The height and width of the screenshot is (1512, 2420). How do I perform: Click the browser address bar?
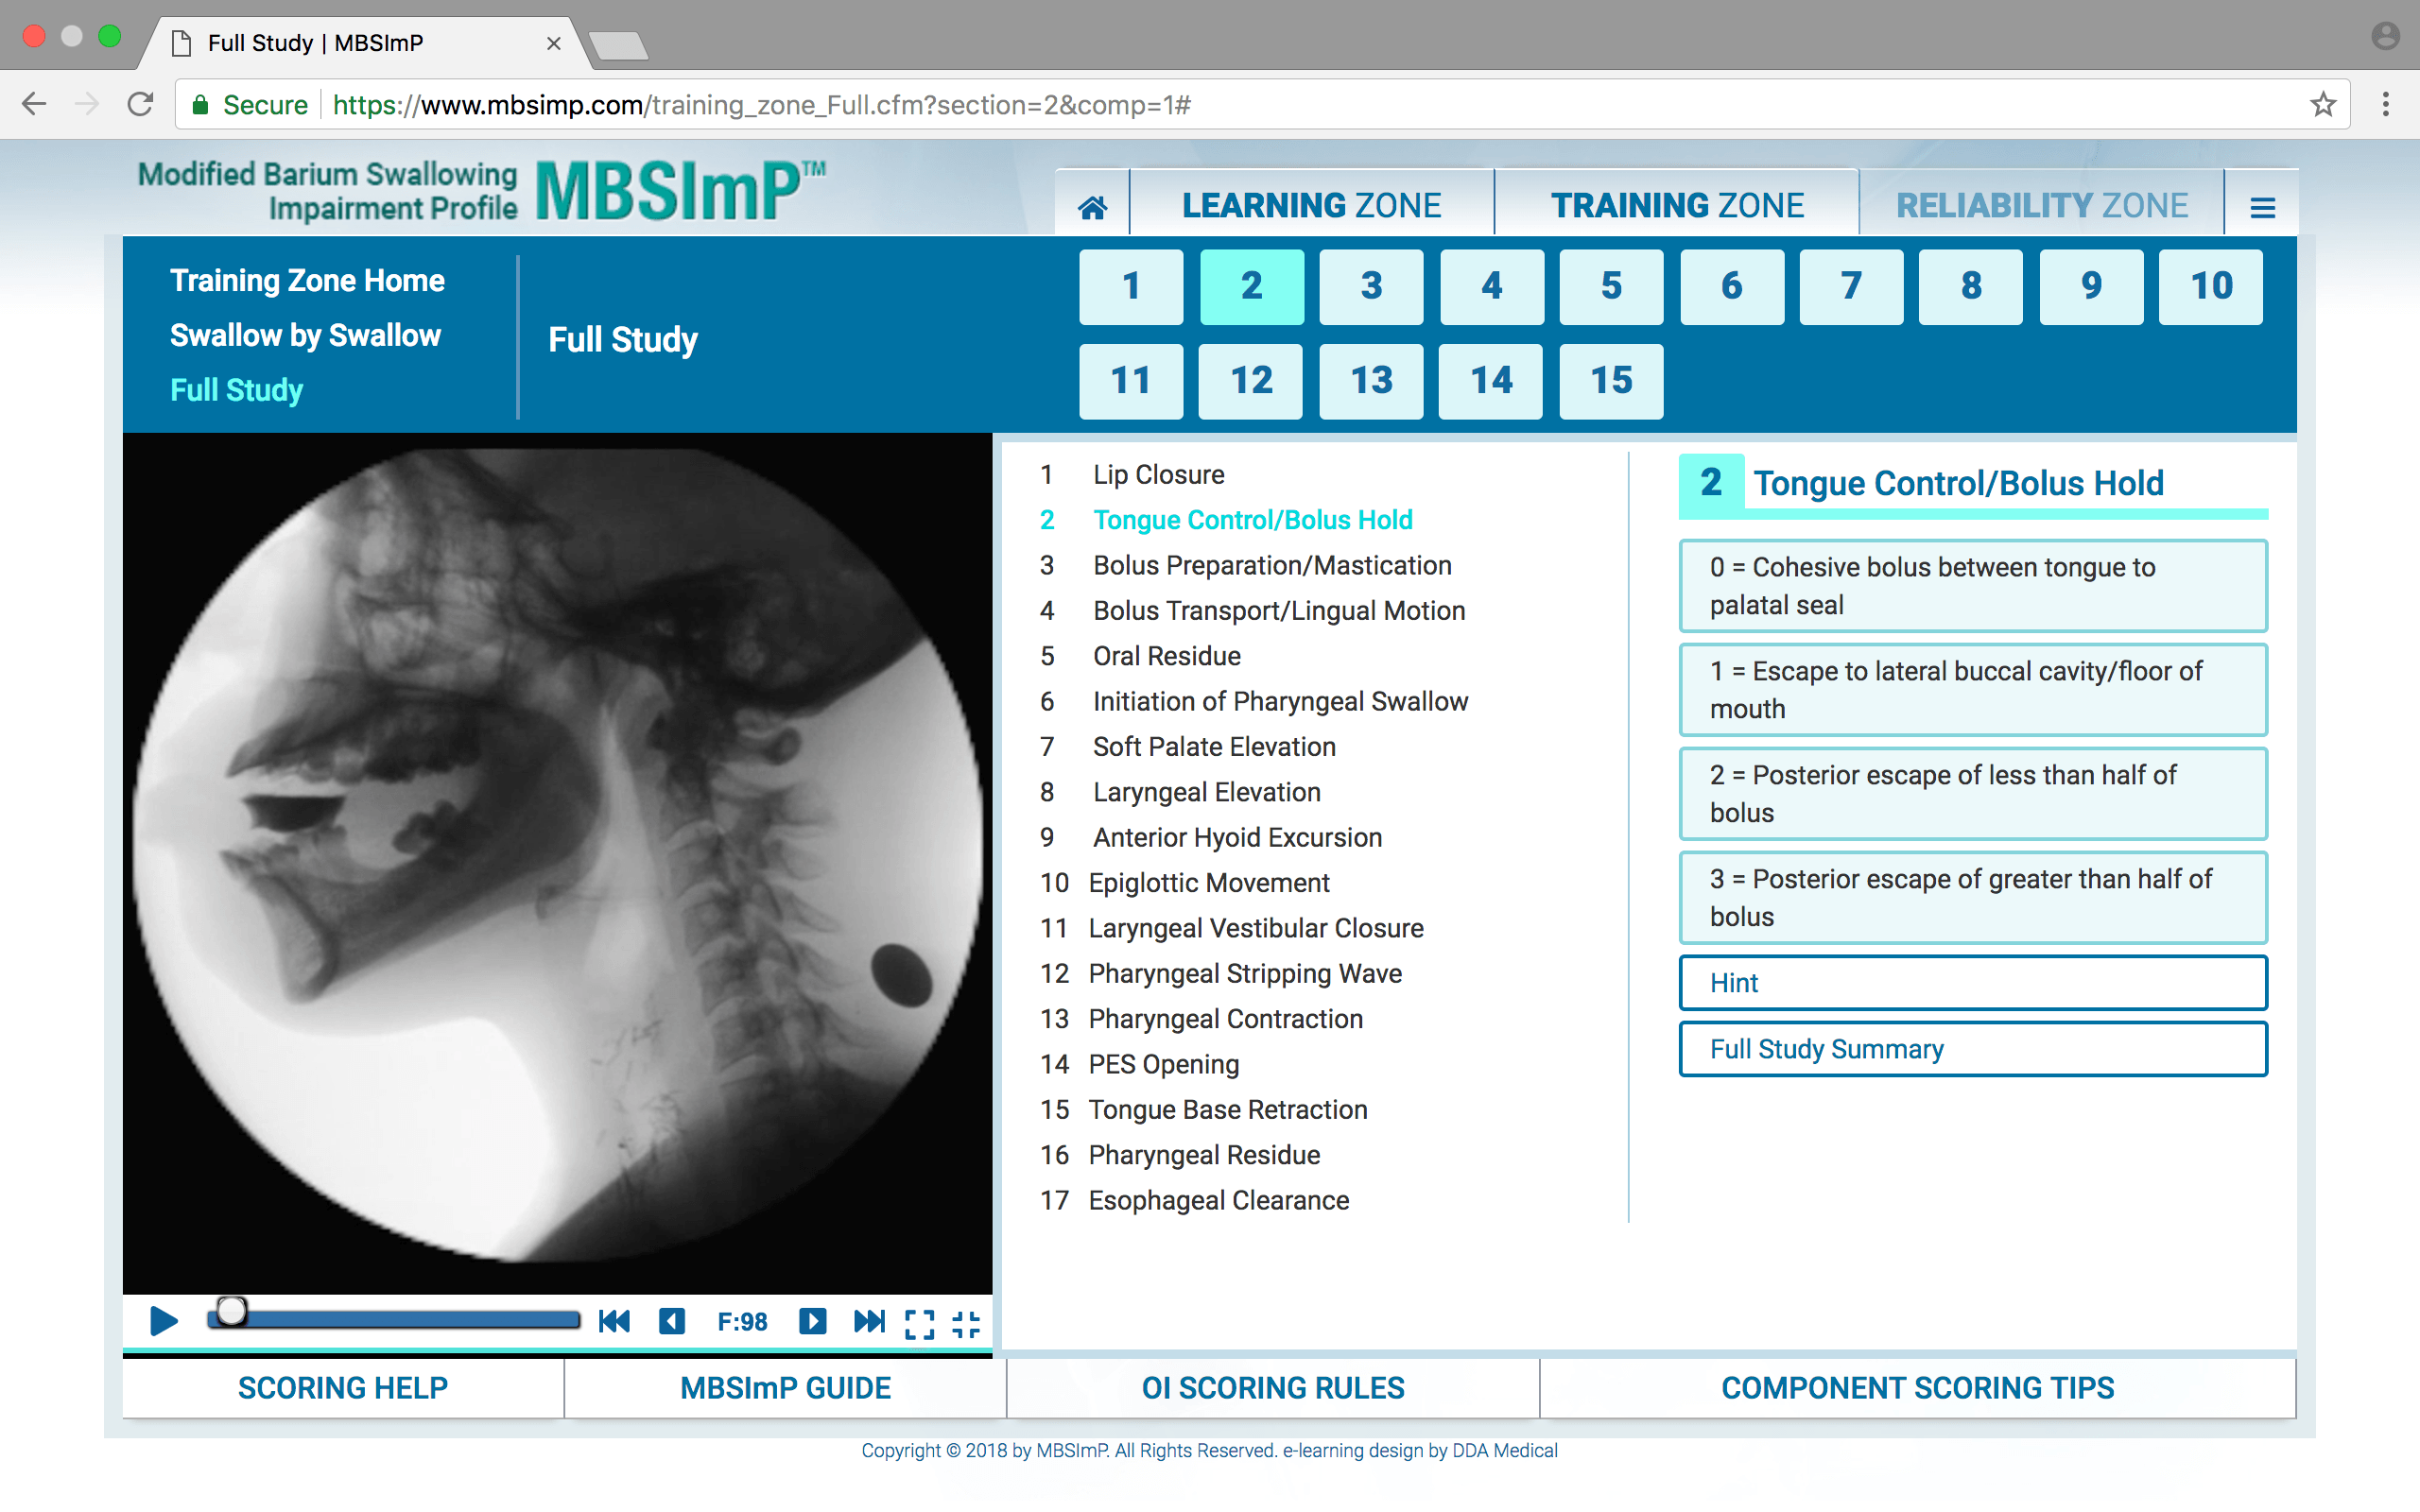pyautogui.click(x=1262, y=104)
